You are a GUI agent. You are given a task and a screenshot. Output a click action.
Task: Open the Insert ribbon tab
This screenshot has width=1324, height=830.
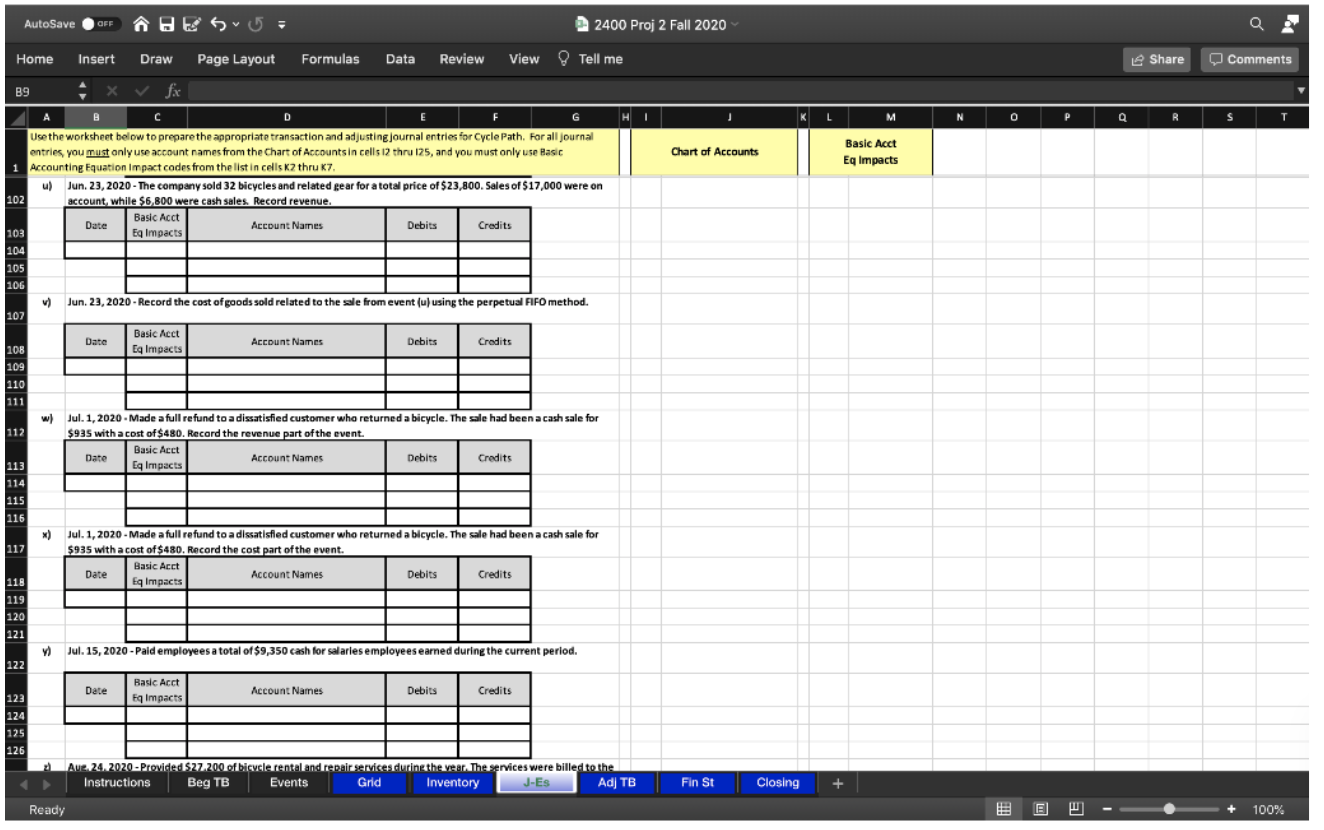click(96, 59)
